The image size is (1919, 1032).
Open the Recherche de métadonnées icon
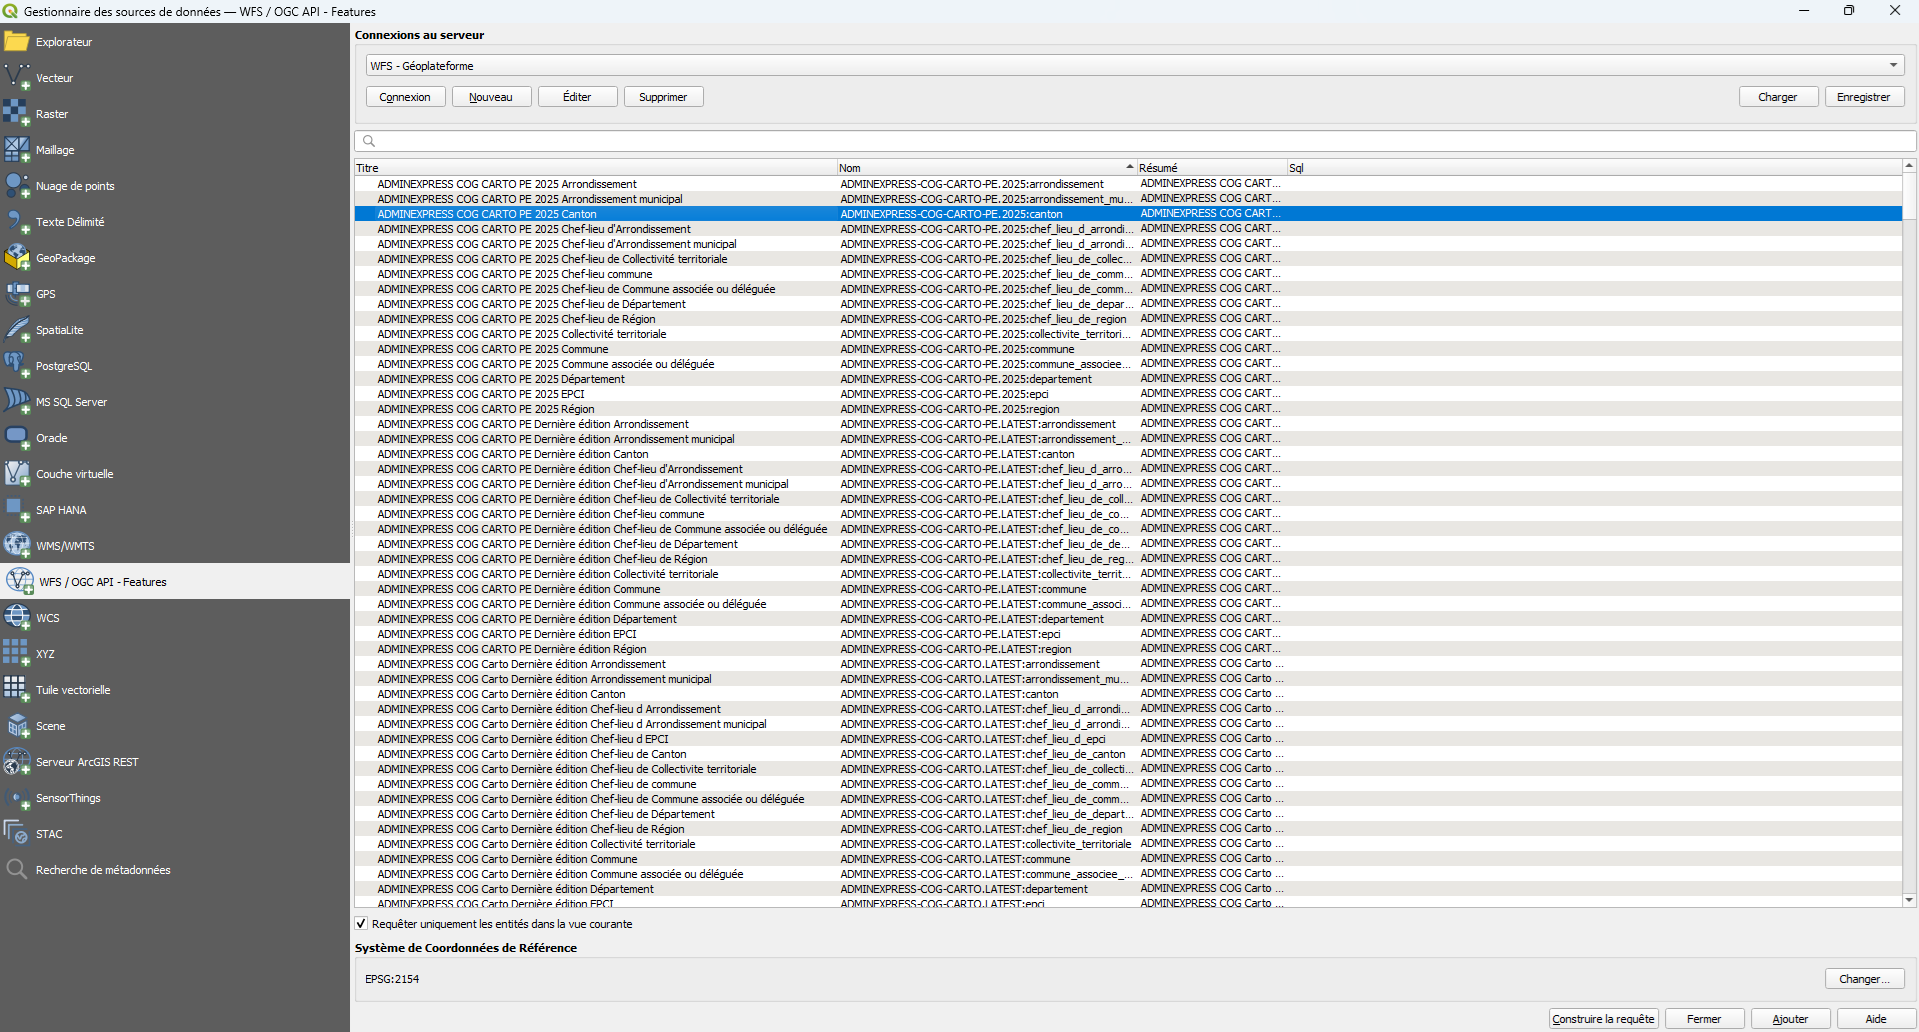[17, 870]
